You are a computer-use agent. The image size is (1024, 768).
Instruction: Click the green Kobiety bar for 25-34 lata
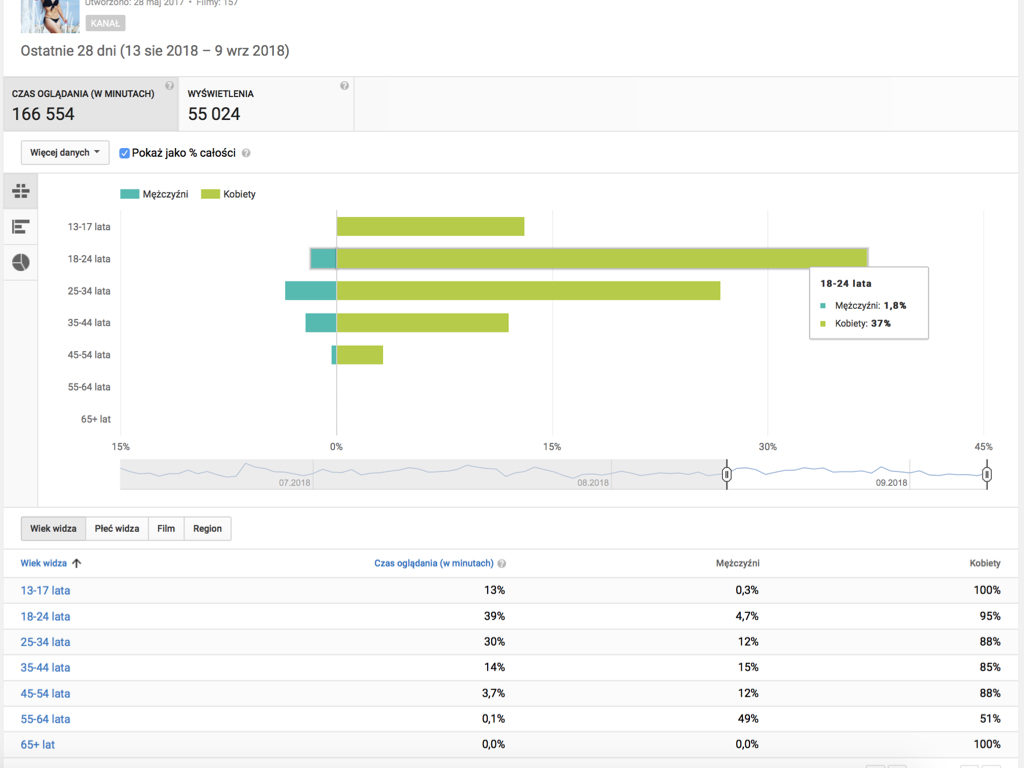tap(528, 291)
